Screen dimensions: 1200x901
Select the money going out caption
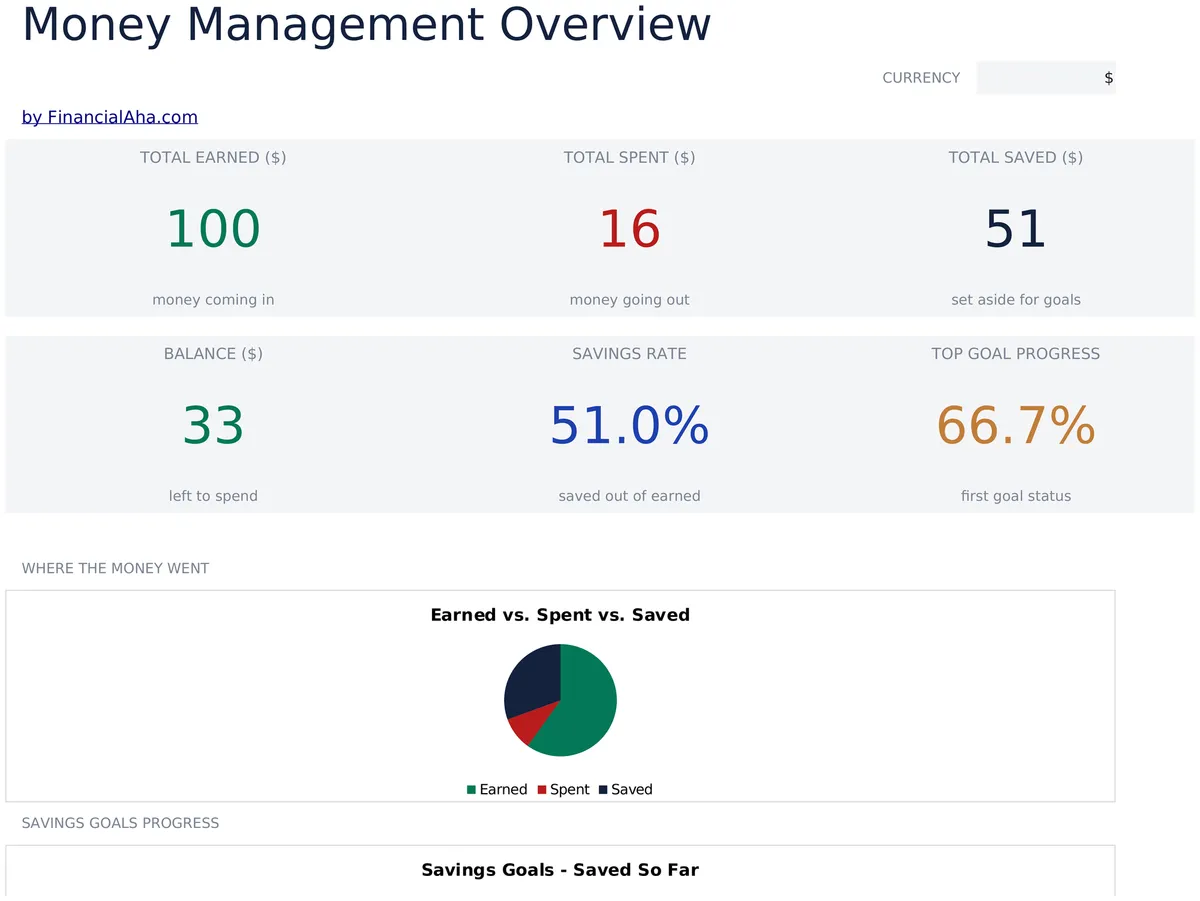(x=629, y=300)
